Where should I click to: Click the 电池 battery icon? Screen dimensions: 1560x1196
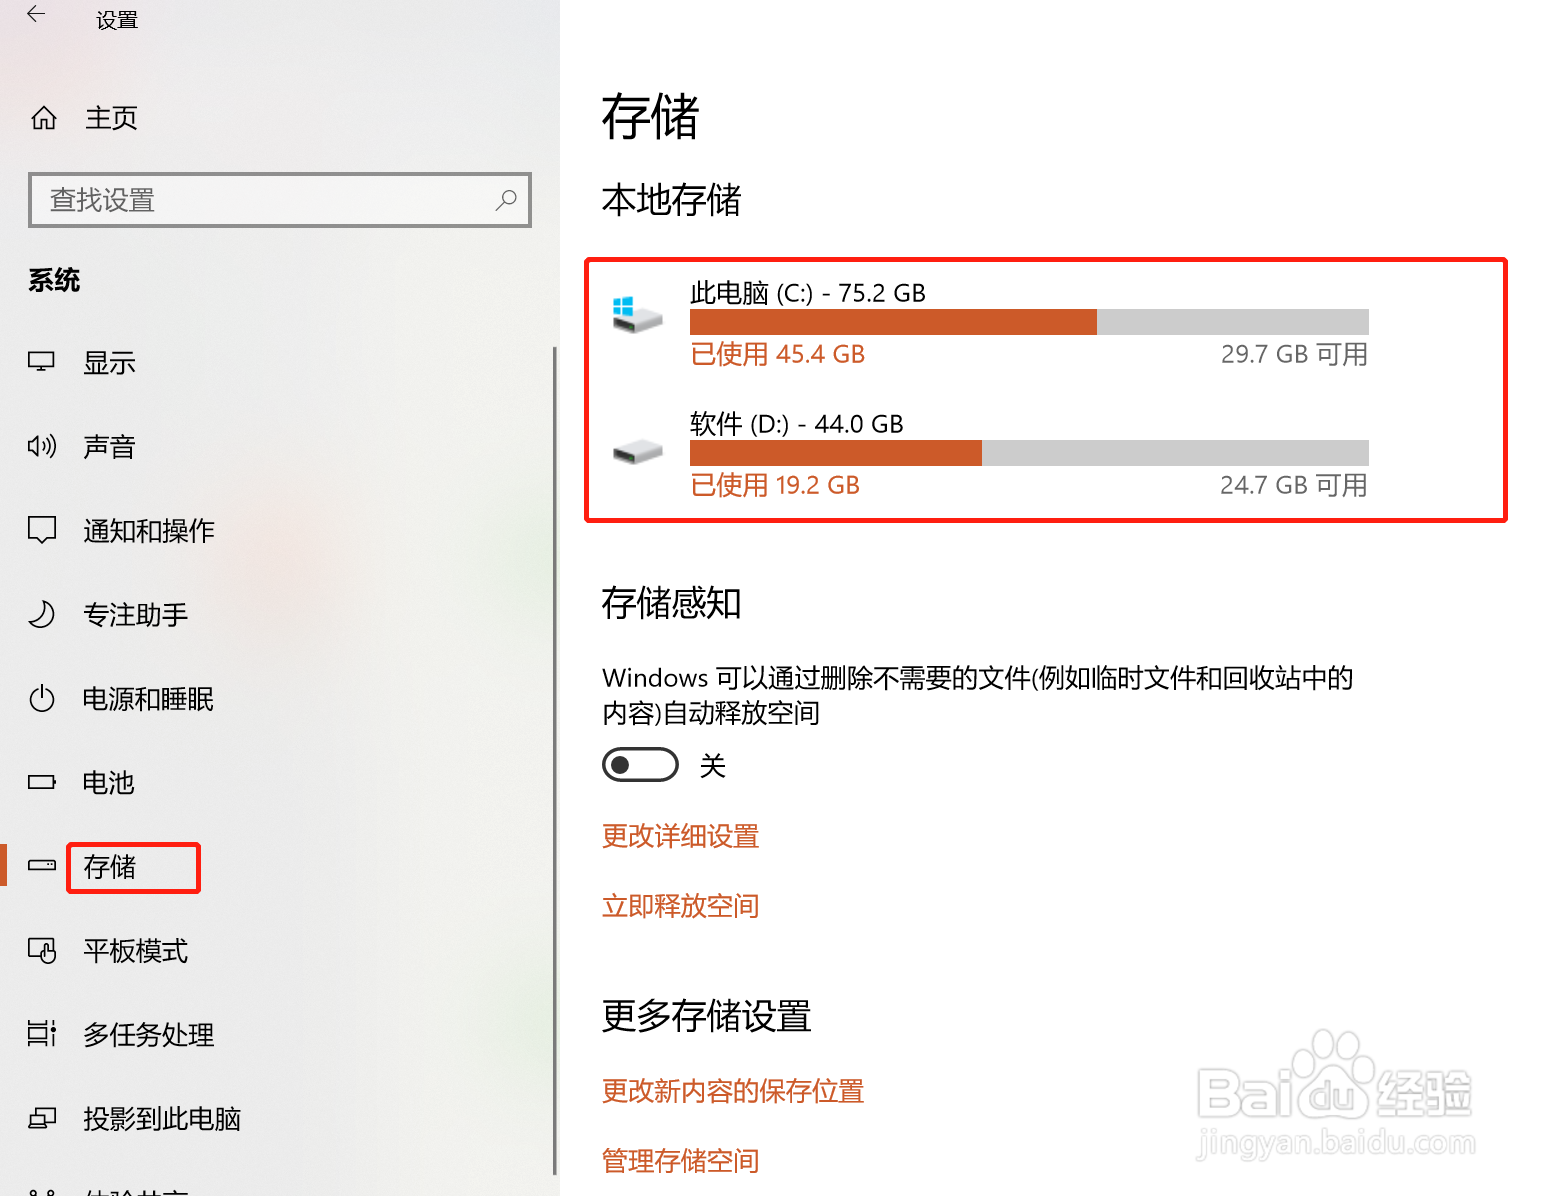[41, 782]
